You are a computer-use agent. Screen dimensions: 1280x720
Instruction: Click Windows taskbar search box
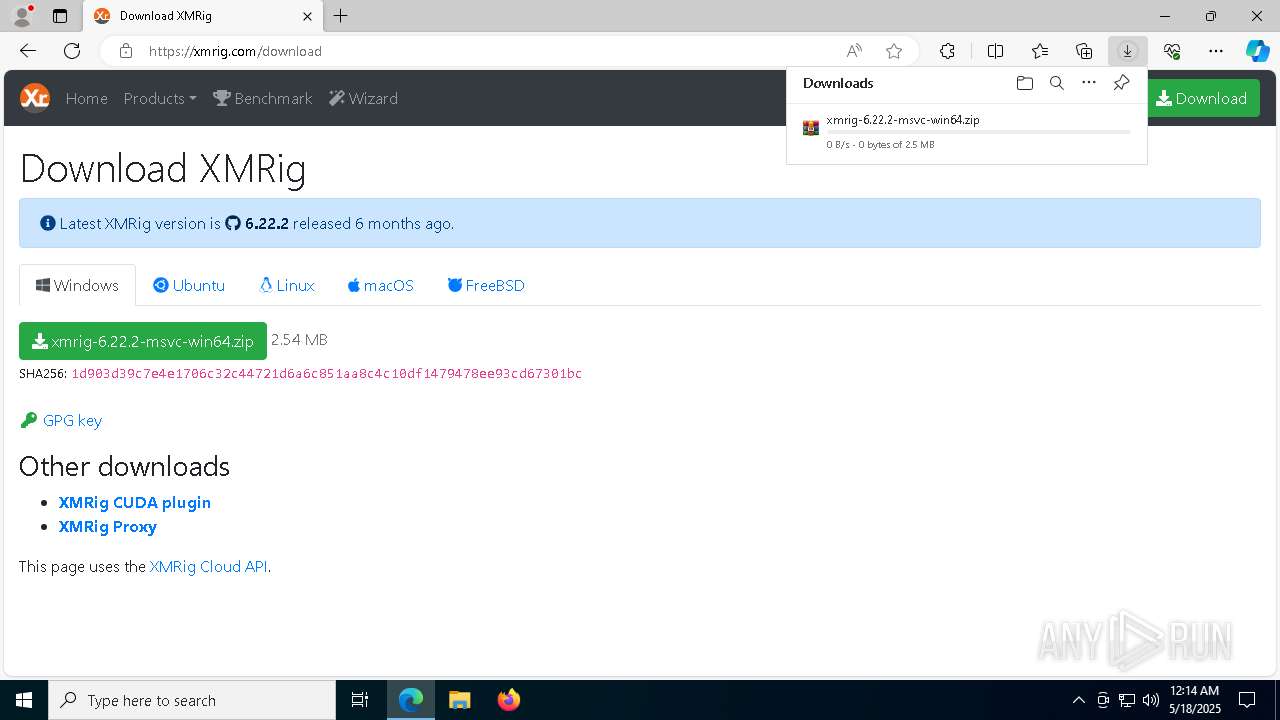(x=192, y=700)
